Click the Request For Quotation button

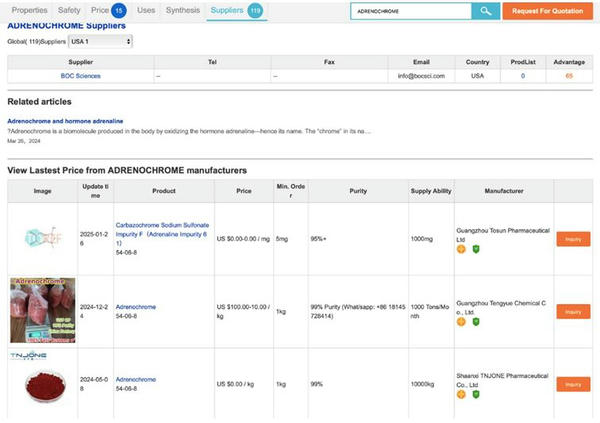click(x=548, y=11)
